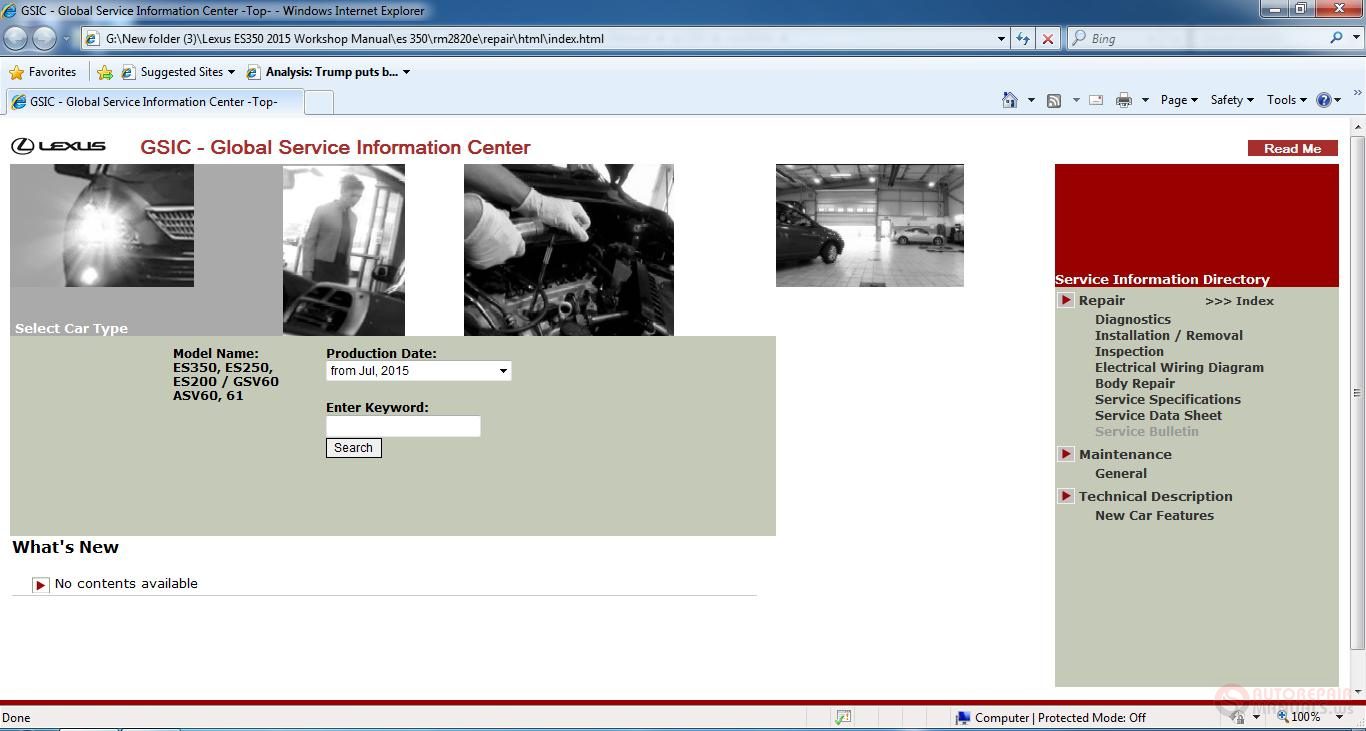This screenshot has width=1366, height=731.
Task: Click the Search button
Action: [x=353, y=448]
